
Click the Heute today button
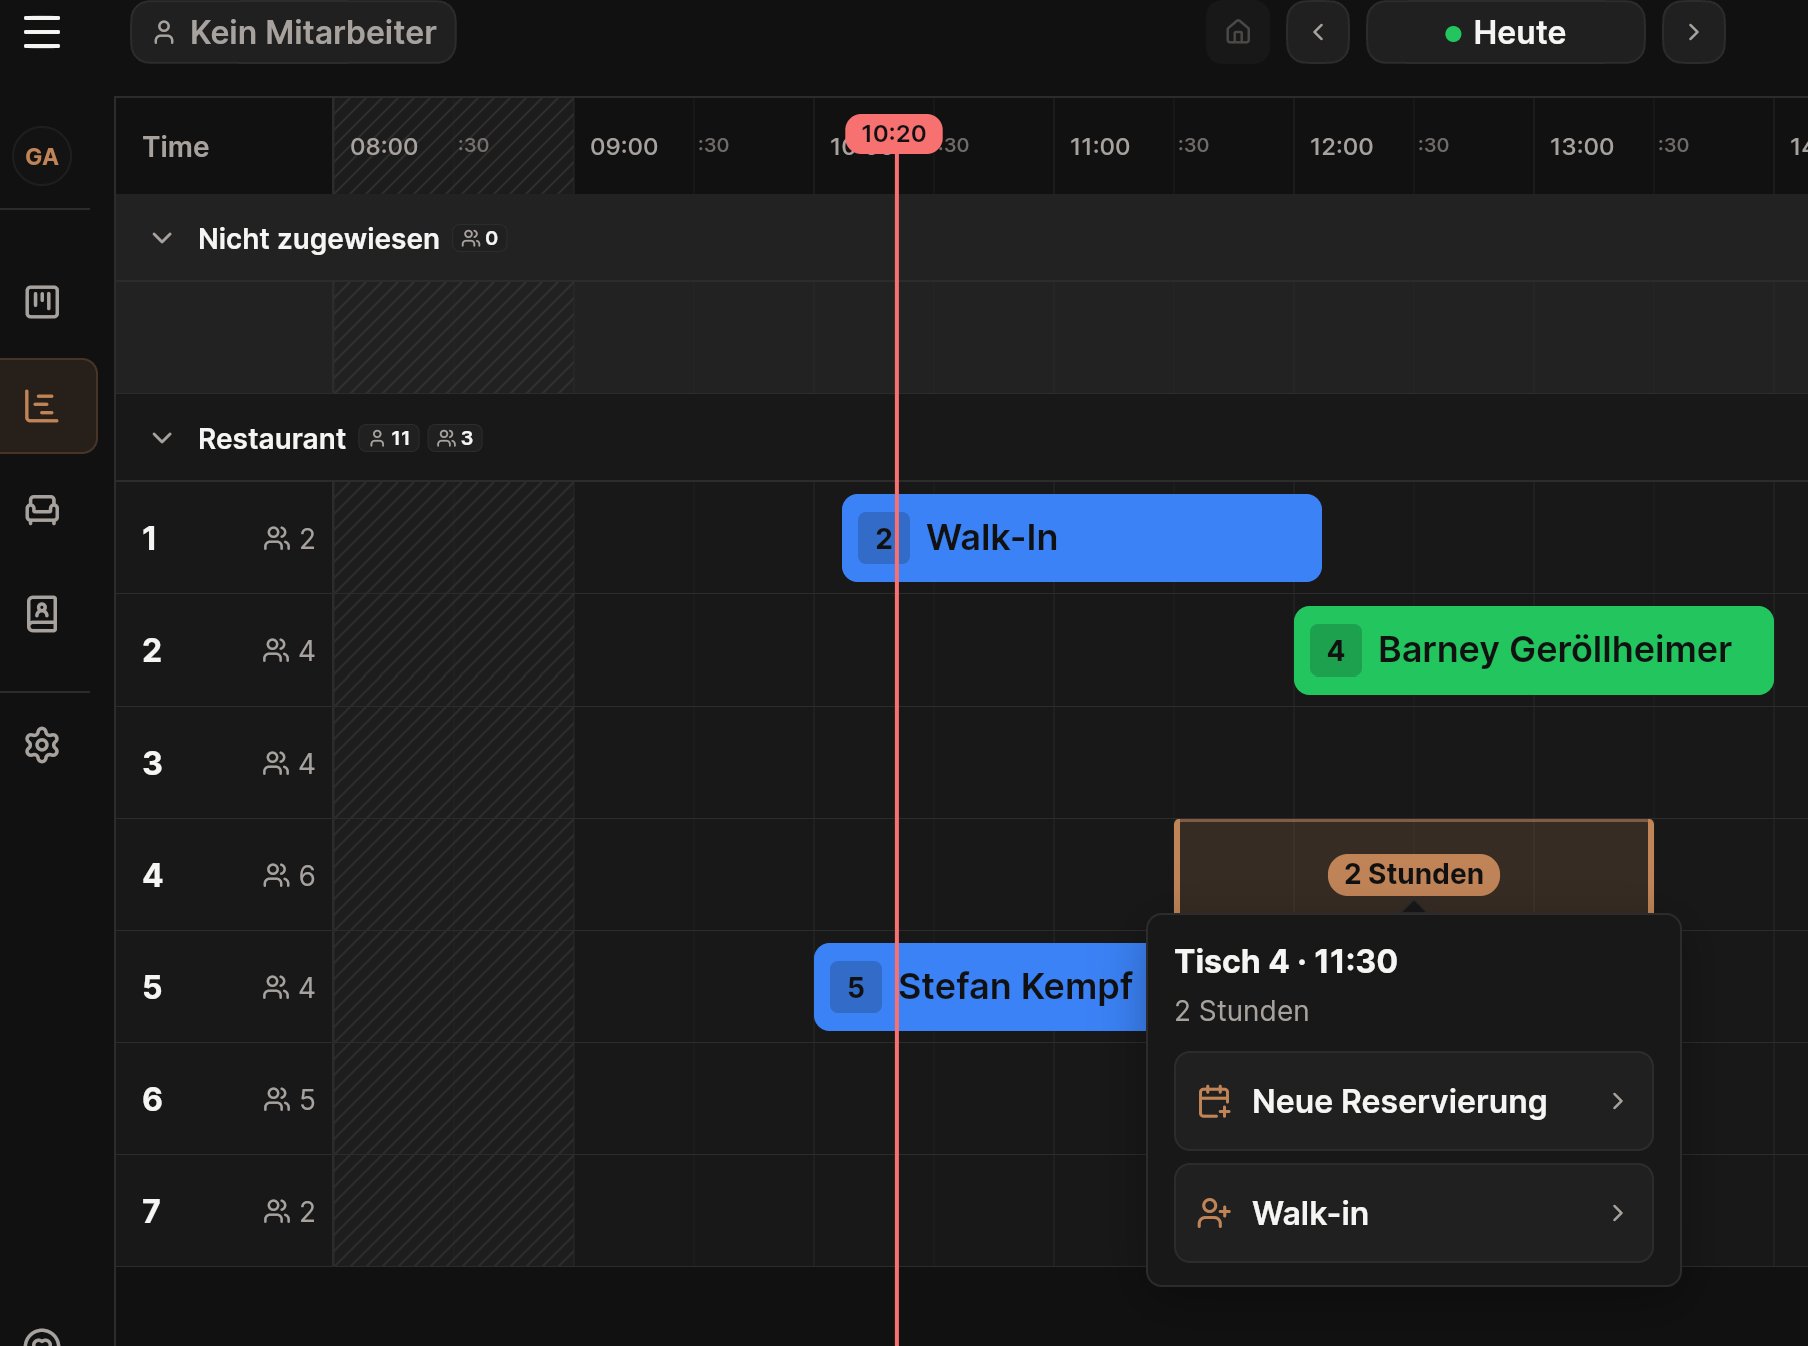point(1505,32)
